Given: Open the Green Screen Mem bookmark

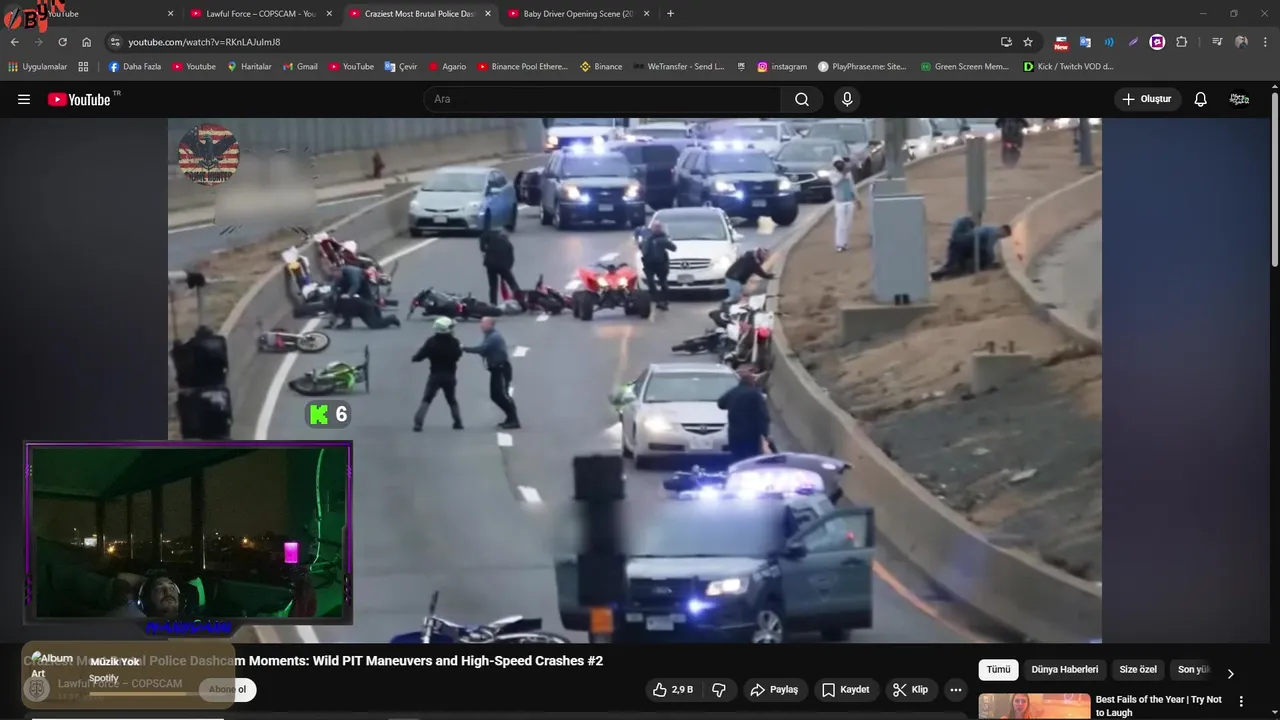Looking at the screenshot, I should click(x=964, y=67).
